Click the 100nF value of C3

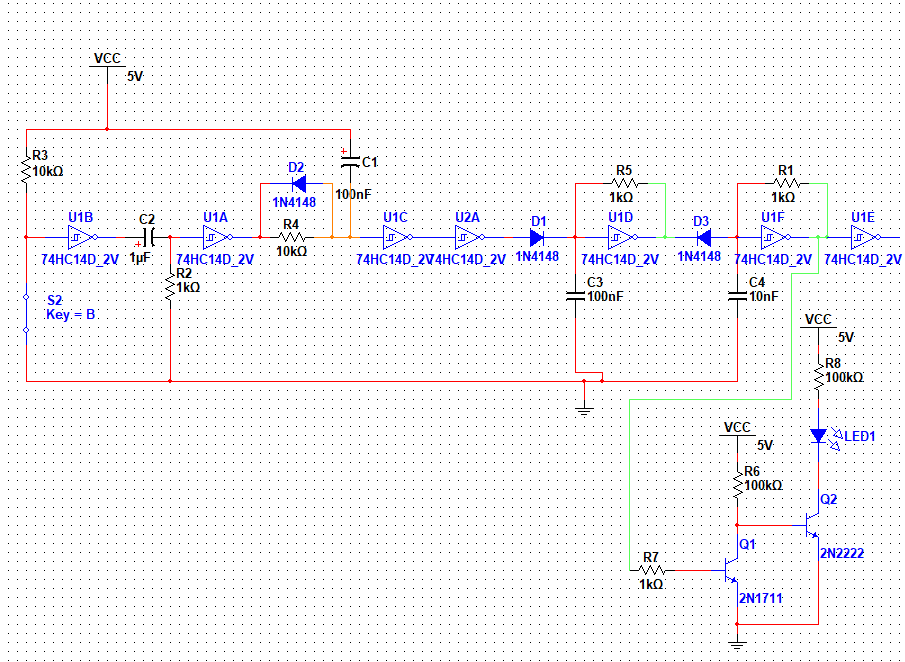click(x=605, y=297)
